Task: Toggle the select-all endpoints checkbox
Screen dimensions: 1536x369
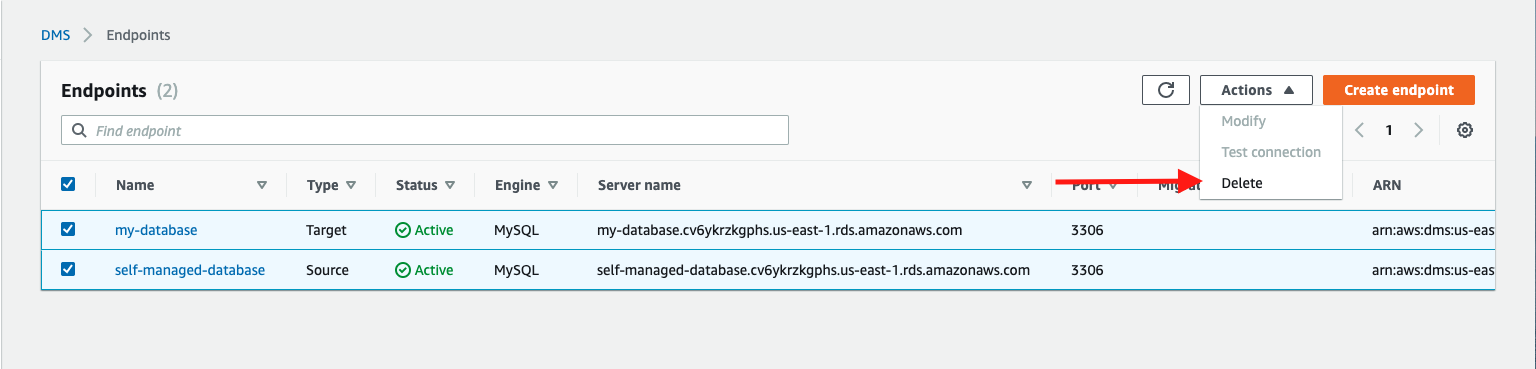Action: pos(68,184)
